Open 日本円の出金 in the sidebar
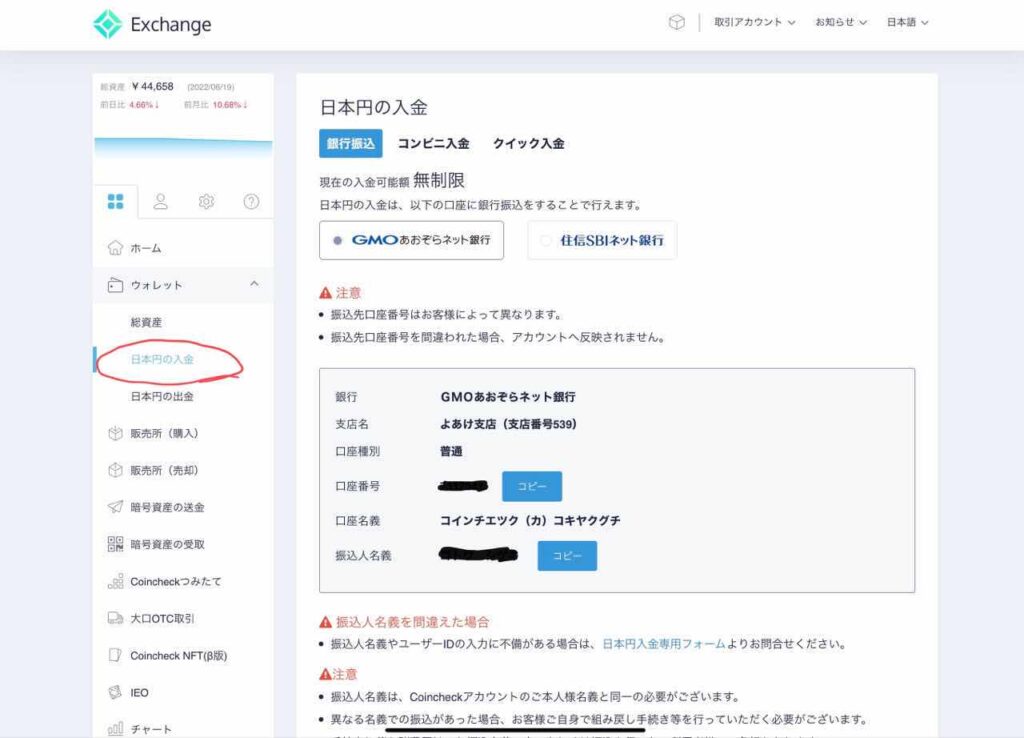The image size is (1024, 738). (162, 396)
